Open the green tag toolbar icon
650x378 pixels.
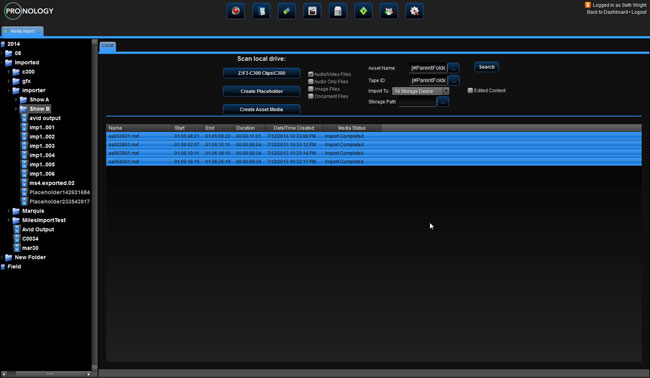pyautogui.click(x=287, y=11)
